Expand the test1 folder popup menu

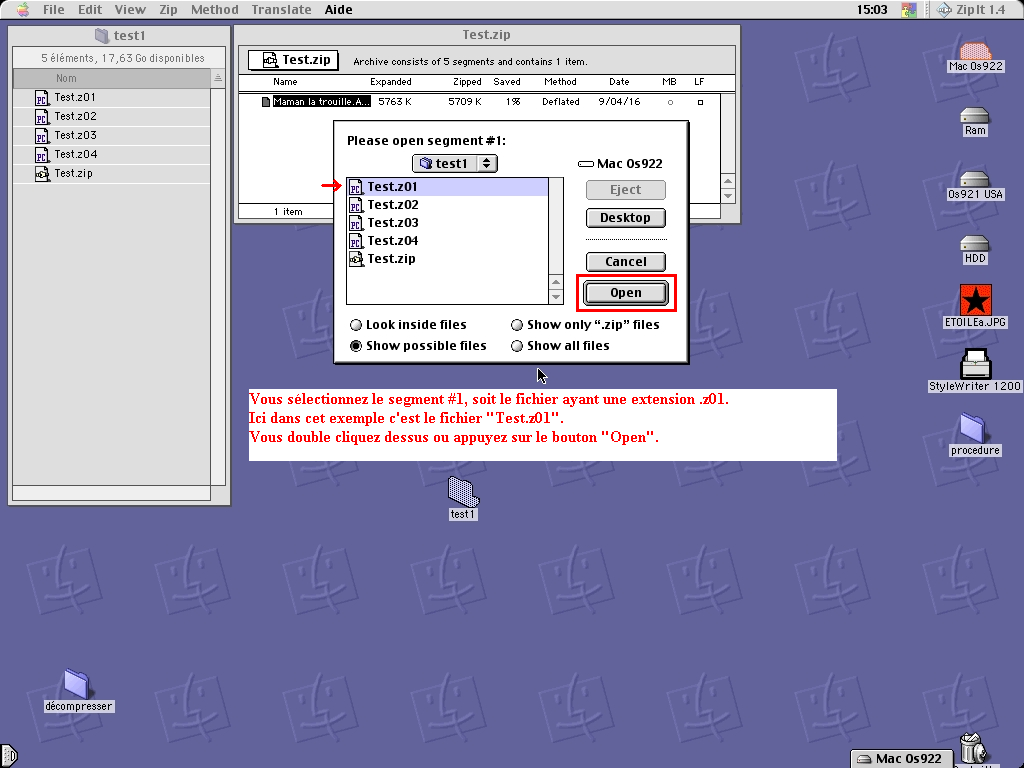[455, 163]
